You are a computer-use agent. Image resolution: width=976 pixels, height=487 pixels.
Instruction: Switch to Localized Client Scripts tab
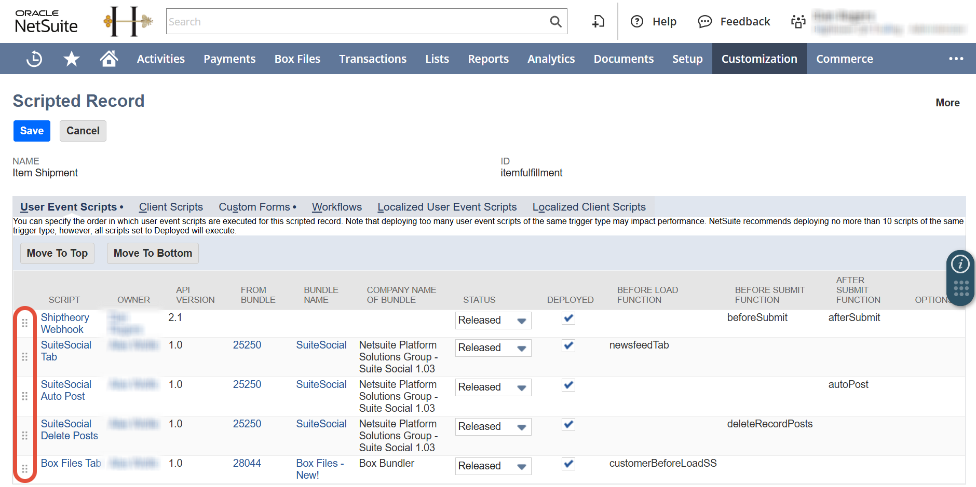point(589,207)
